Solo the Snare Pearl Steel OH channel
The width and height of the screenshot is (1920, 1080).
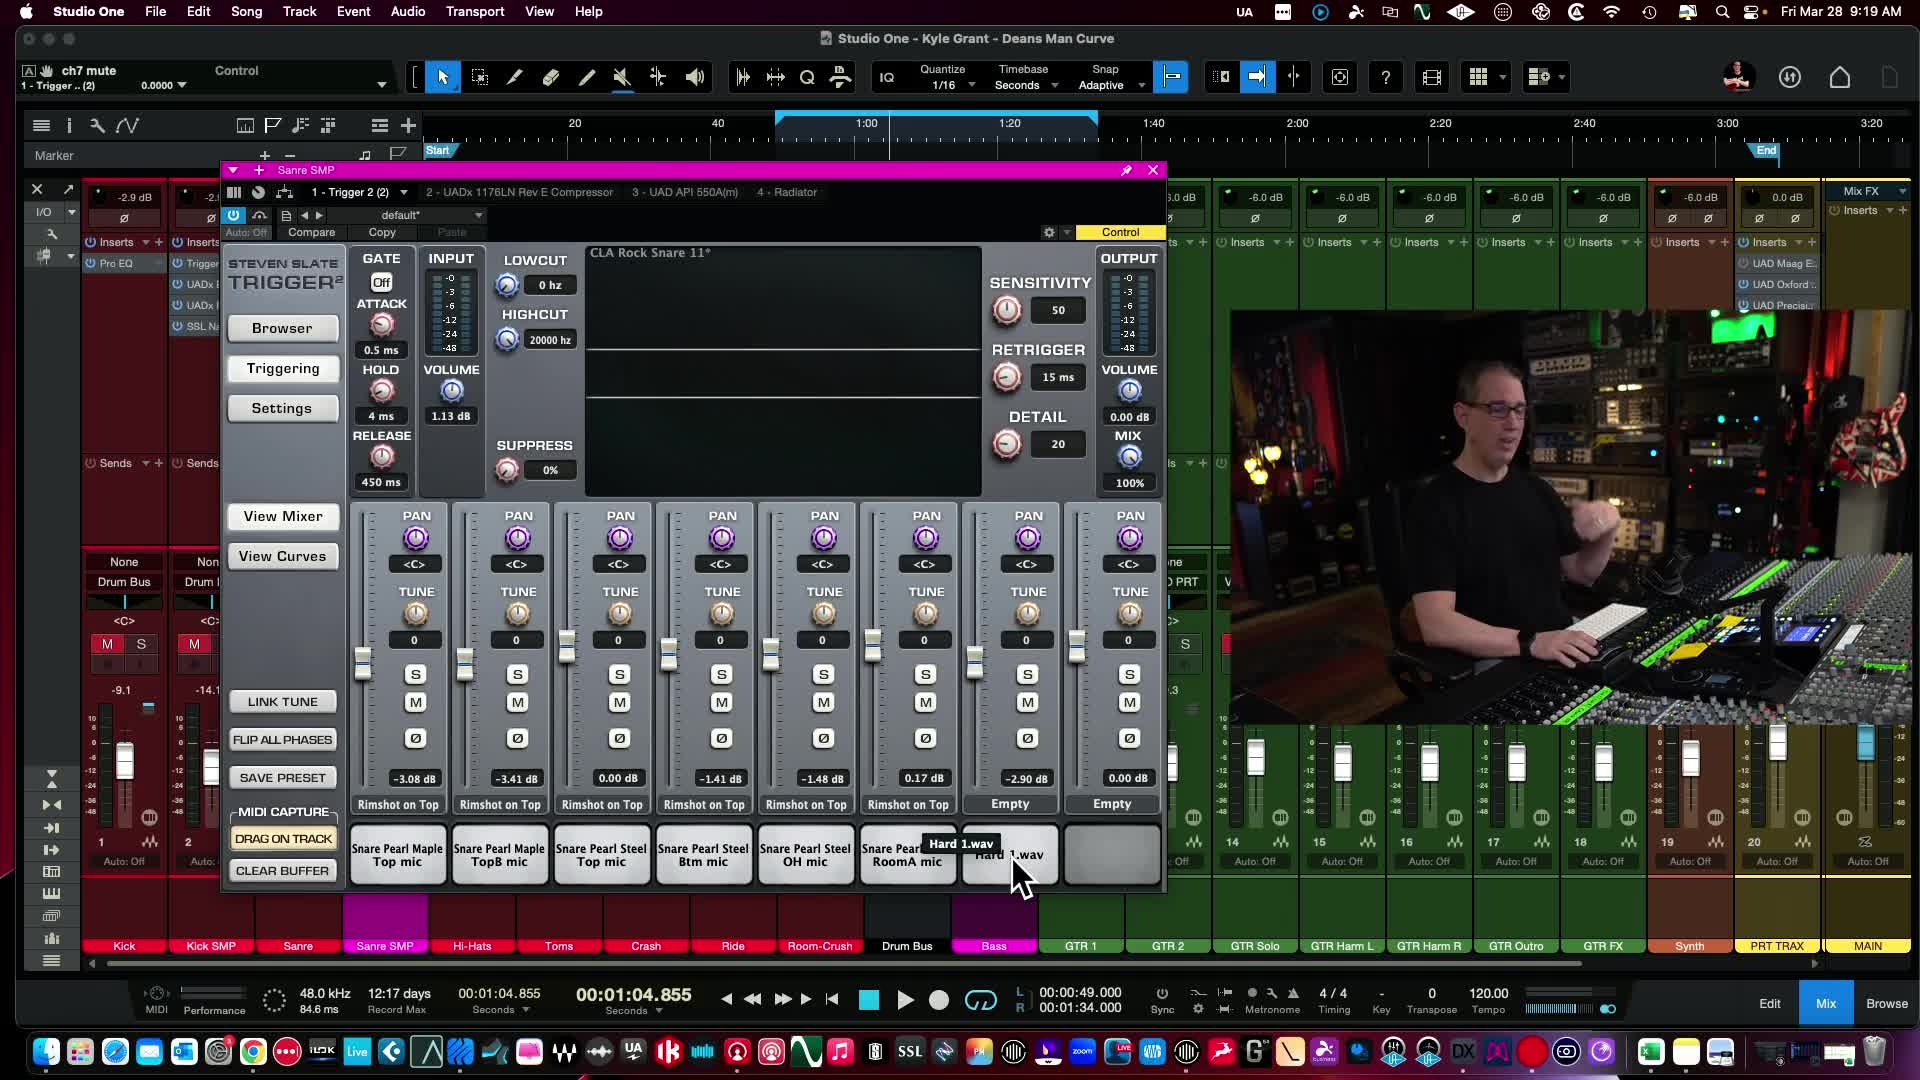point(824,675)
